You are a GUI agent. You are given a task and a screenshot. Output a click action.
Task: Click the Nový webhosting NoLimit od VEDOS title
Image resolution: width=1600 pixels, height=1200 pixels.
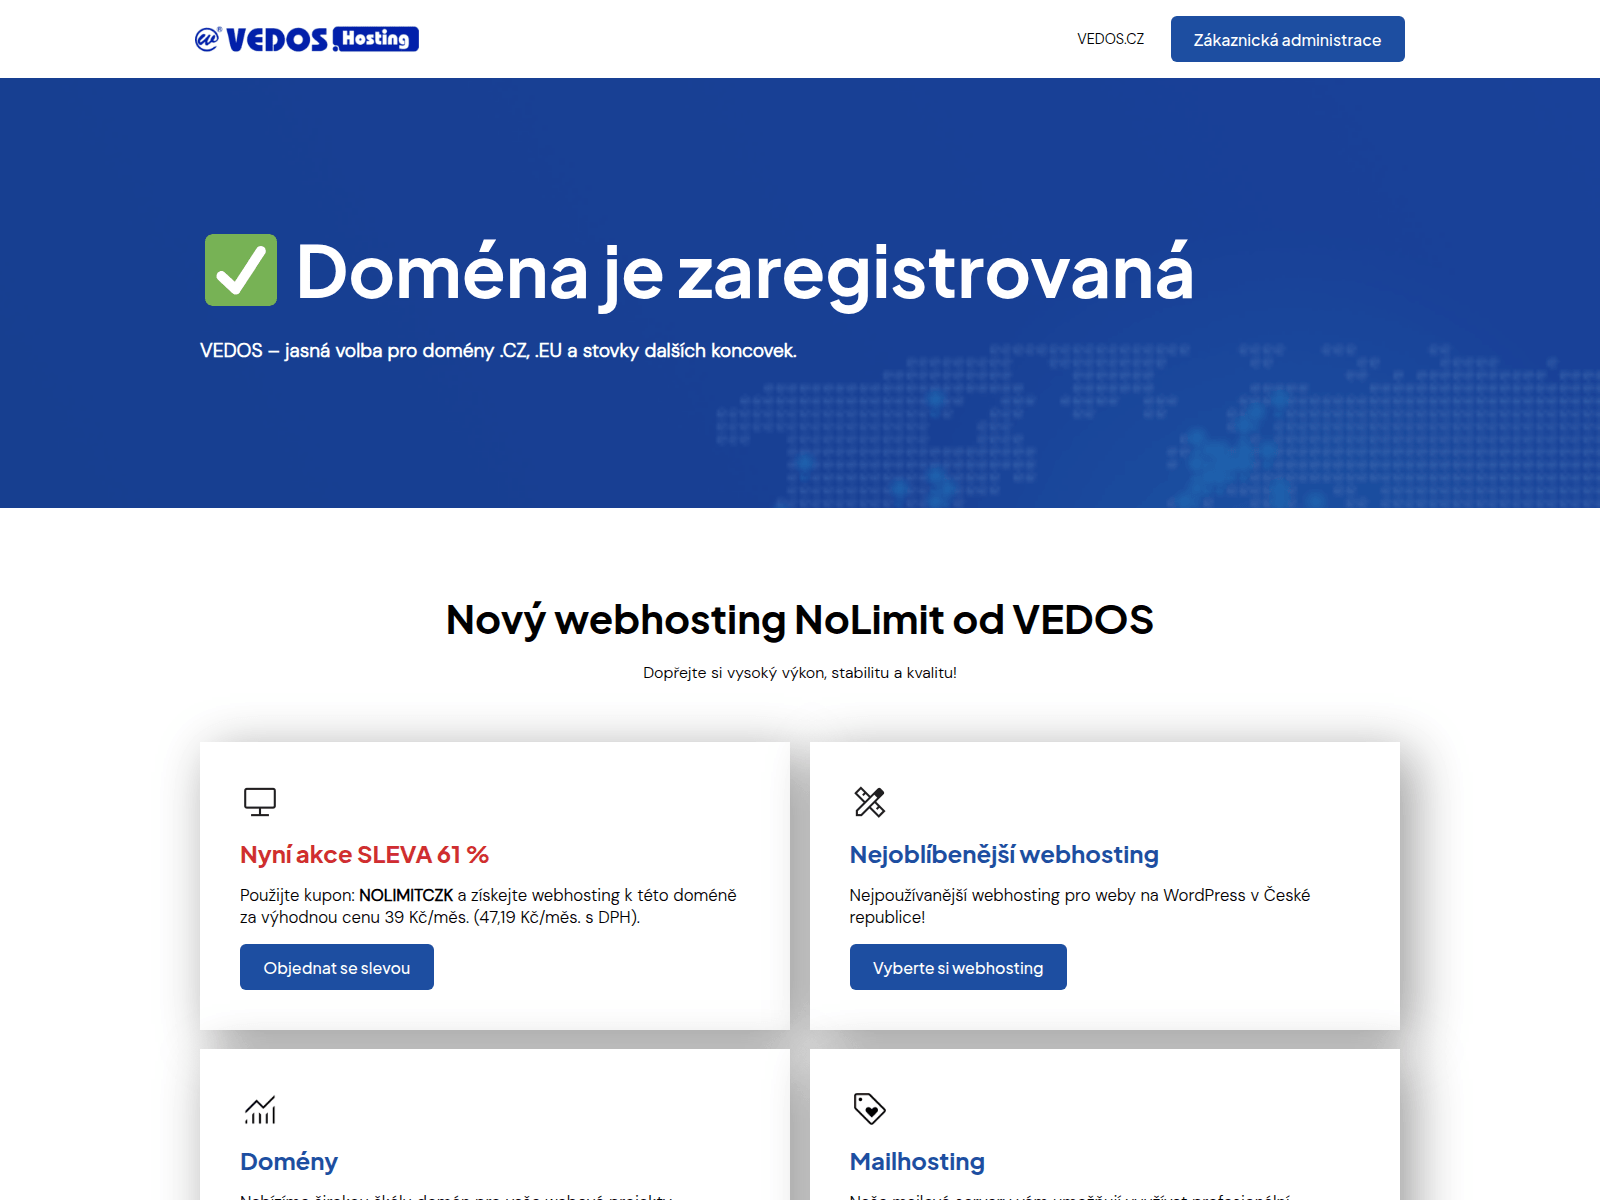800,620
